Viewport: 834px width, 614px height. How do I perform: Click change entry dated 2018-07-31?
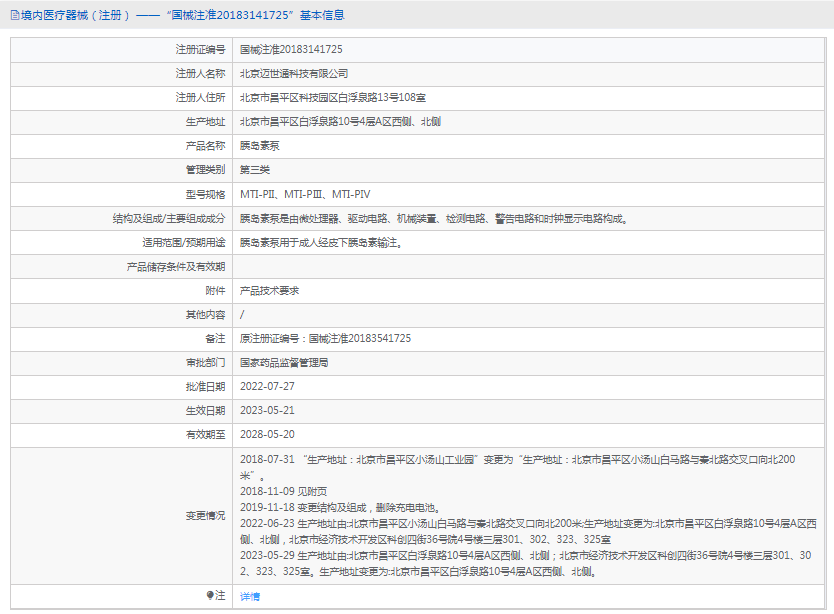(x=518, y=467)
